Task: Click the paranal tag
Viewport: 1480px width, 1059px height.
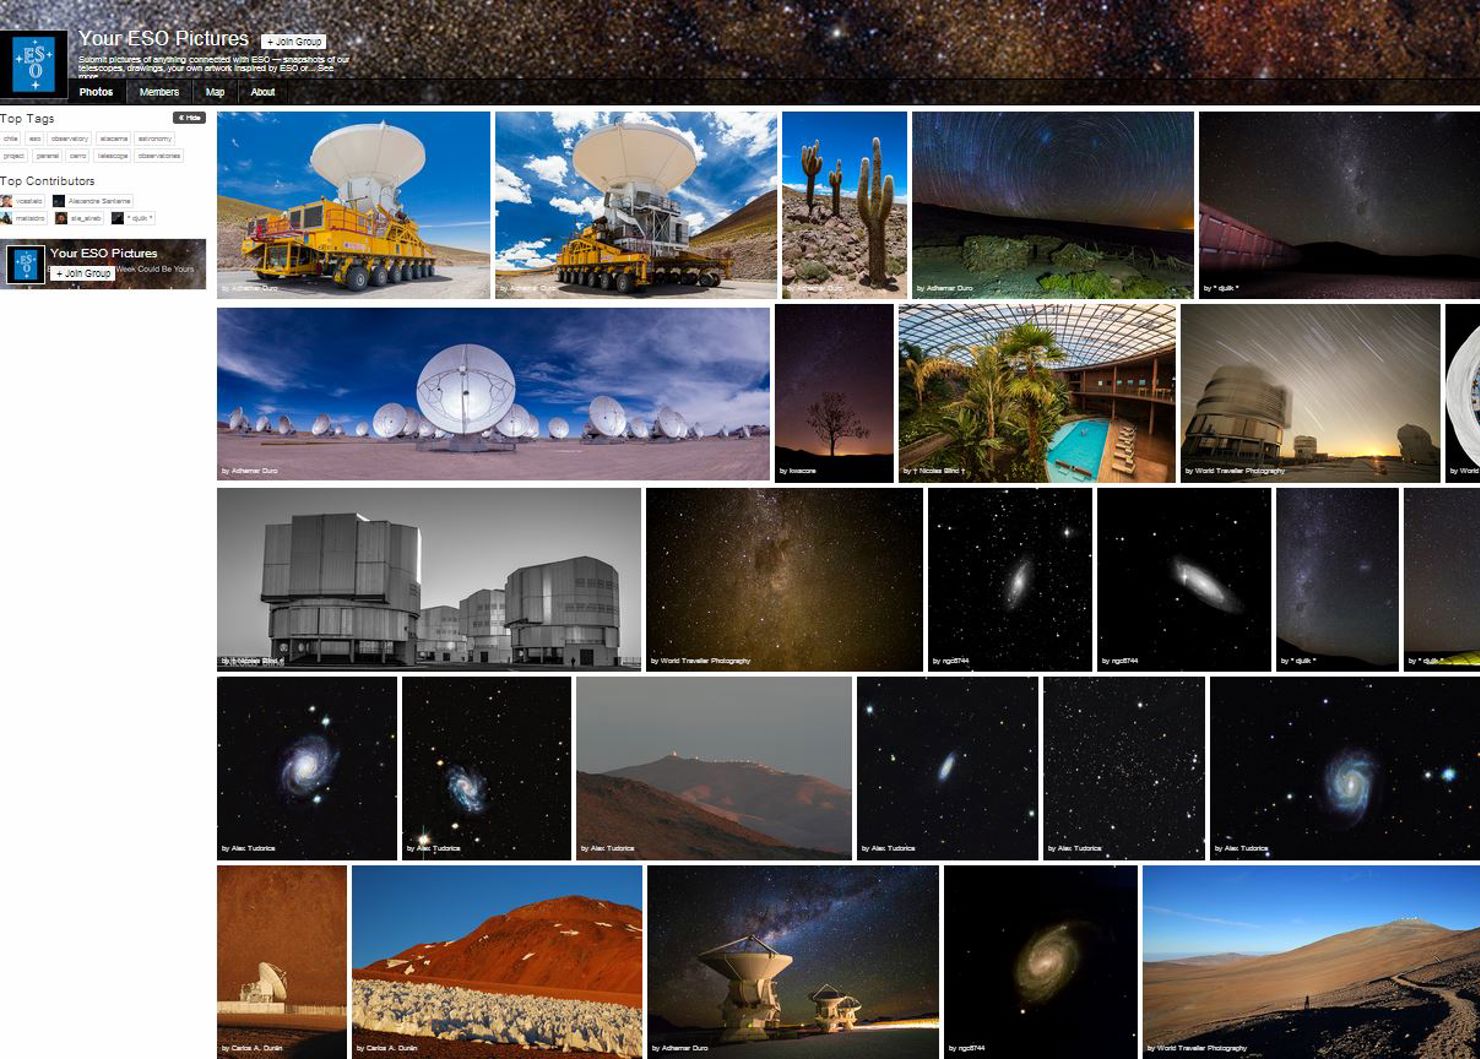Action: [x=48, y=155]
